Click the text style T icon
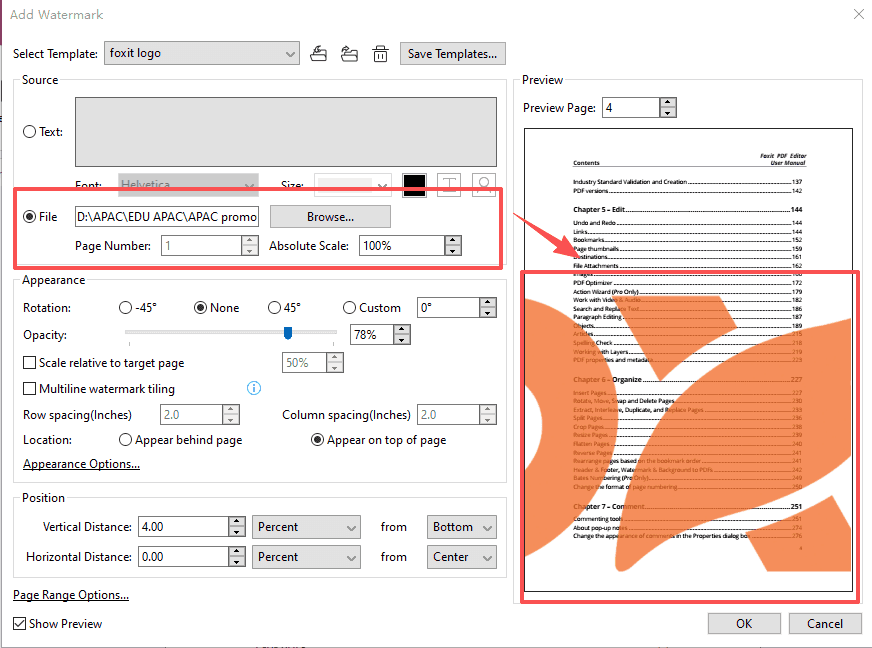Viewport: 872px width, 648px height. 449,185
